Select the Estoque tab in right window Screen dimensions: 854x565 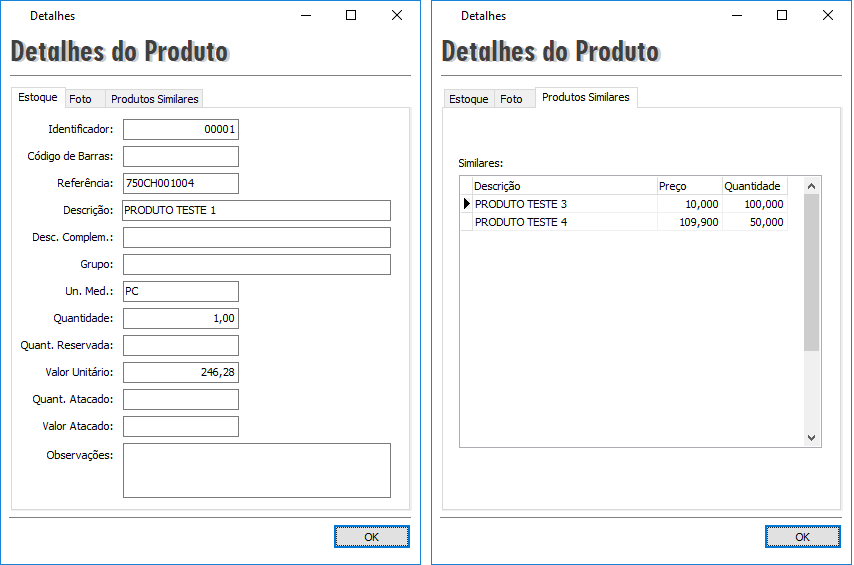click(x=468, y=99)
